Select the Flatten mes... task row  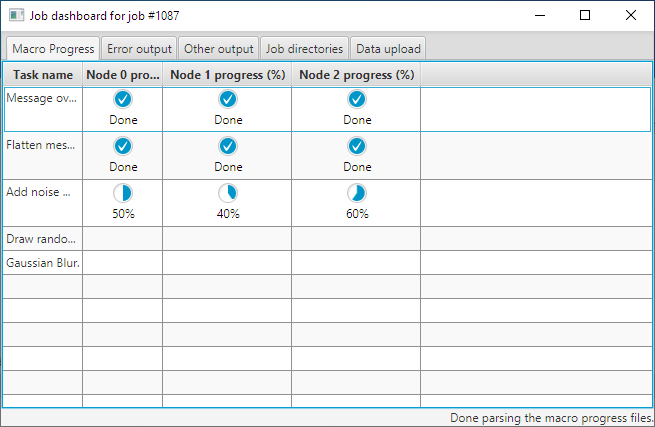327,156
